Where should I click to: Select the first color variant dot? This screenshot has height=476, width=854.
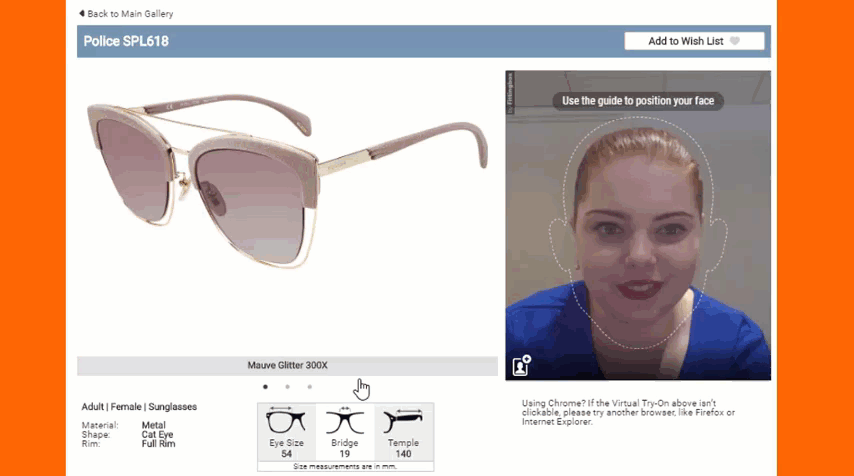point(265,387)
